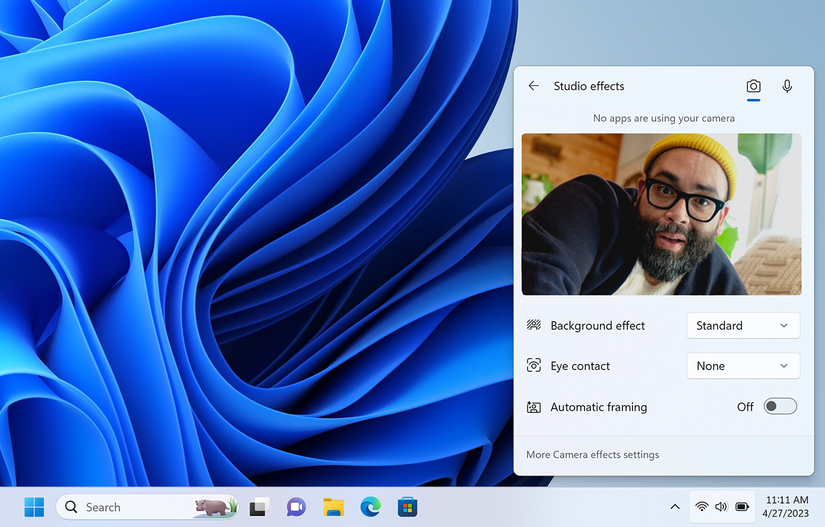
Task: Switch to the microphone effects tab
Action: [787, 87]
